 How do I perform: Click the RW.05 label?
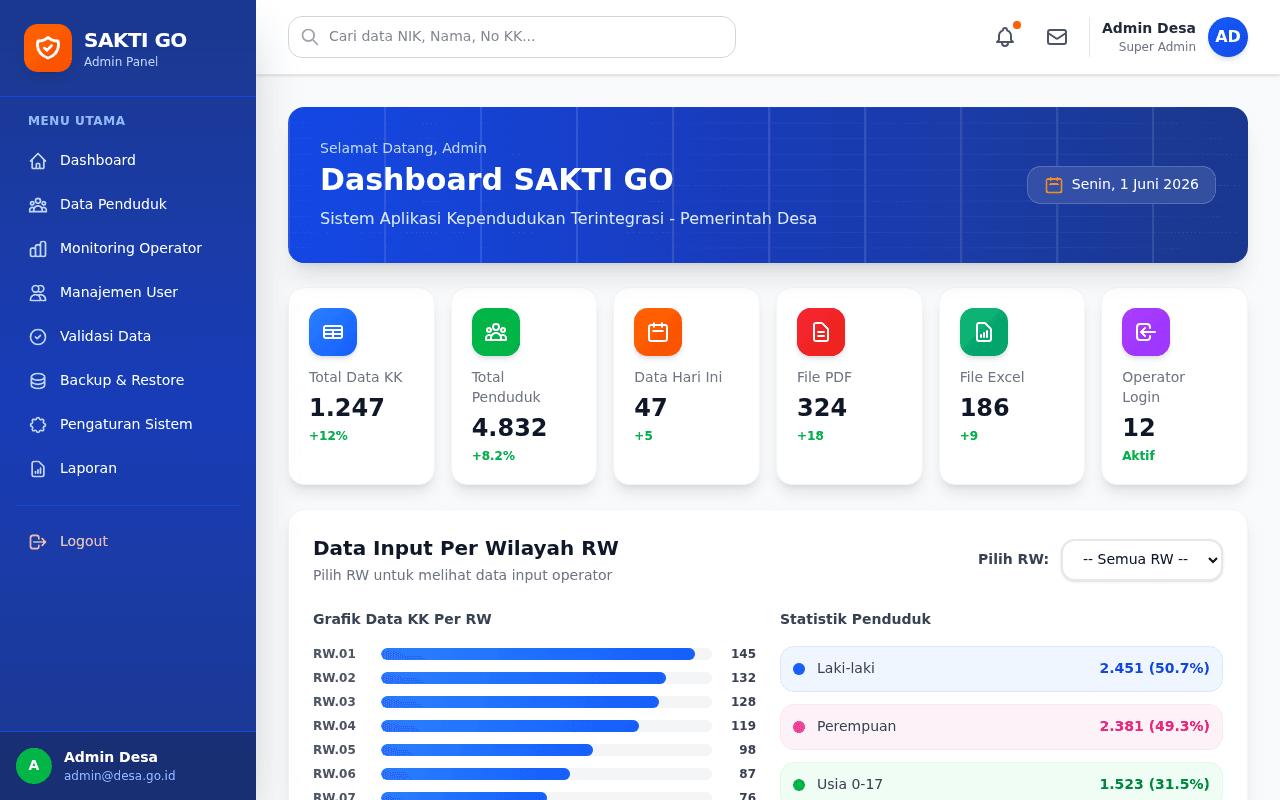(334, 750)
